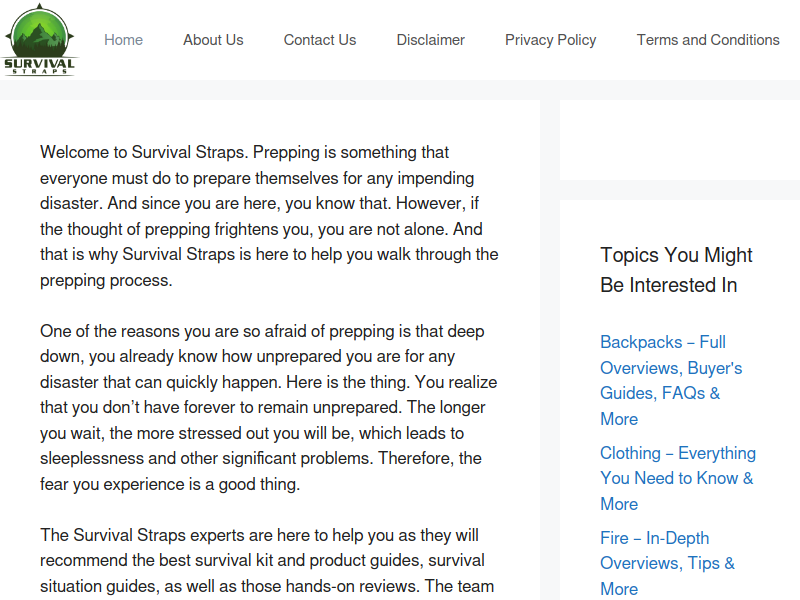Click the Survival Straps logo
The image size is (800, 600).
click(39, 40)
